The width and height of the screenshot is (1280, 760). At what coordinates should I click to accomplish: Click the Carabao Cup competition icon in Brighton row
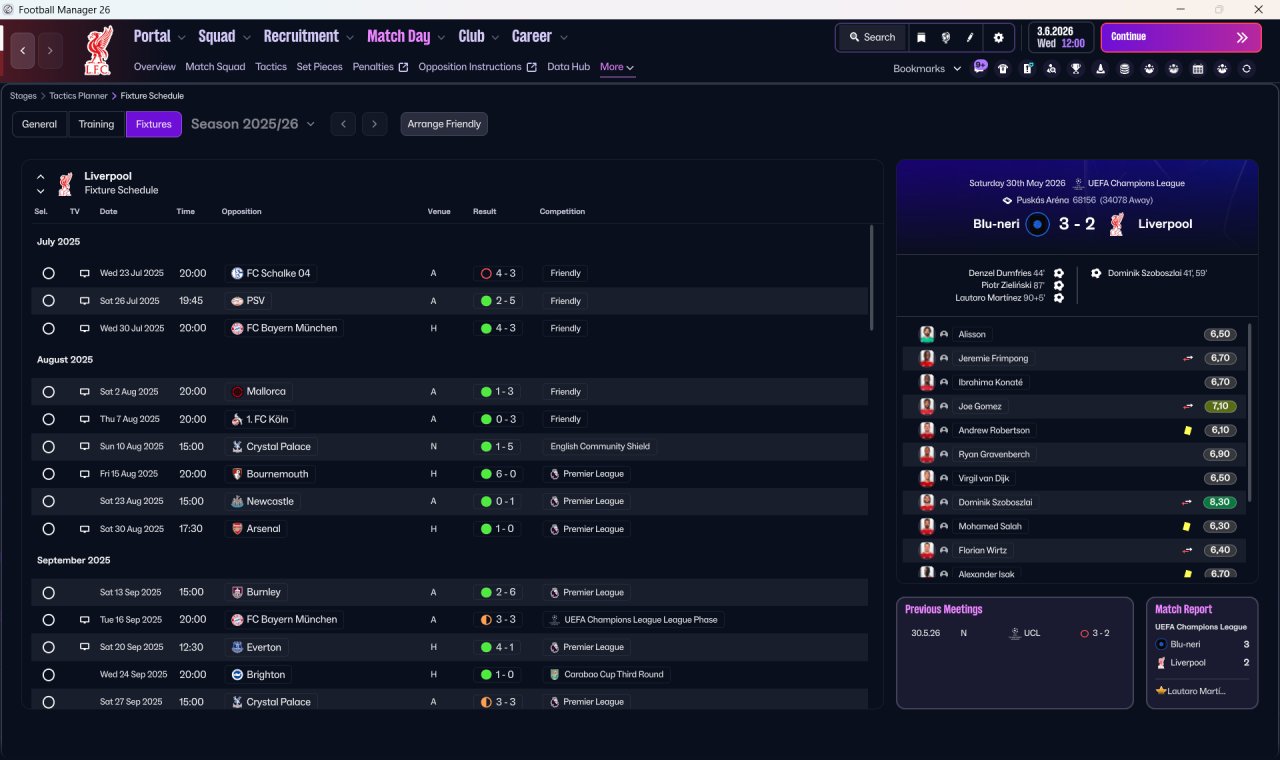point(554,674)
